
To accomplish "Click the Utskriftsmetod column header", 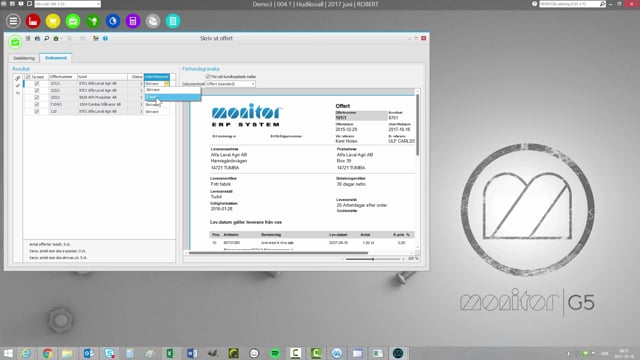I will (x=157, y=77).
